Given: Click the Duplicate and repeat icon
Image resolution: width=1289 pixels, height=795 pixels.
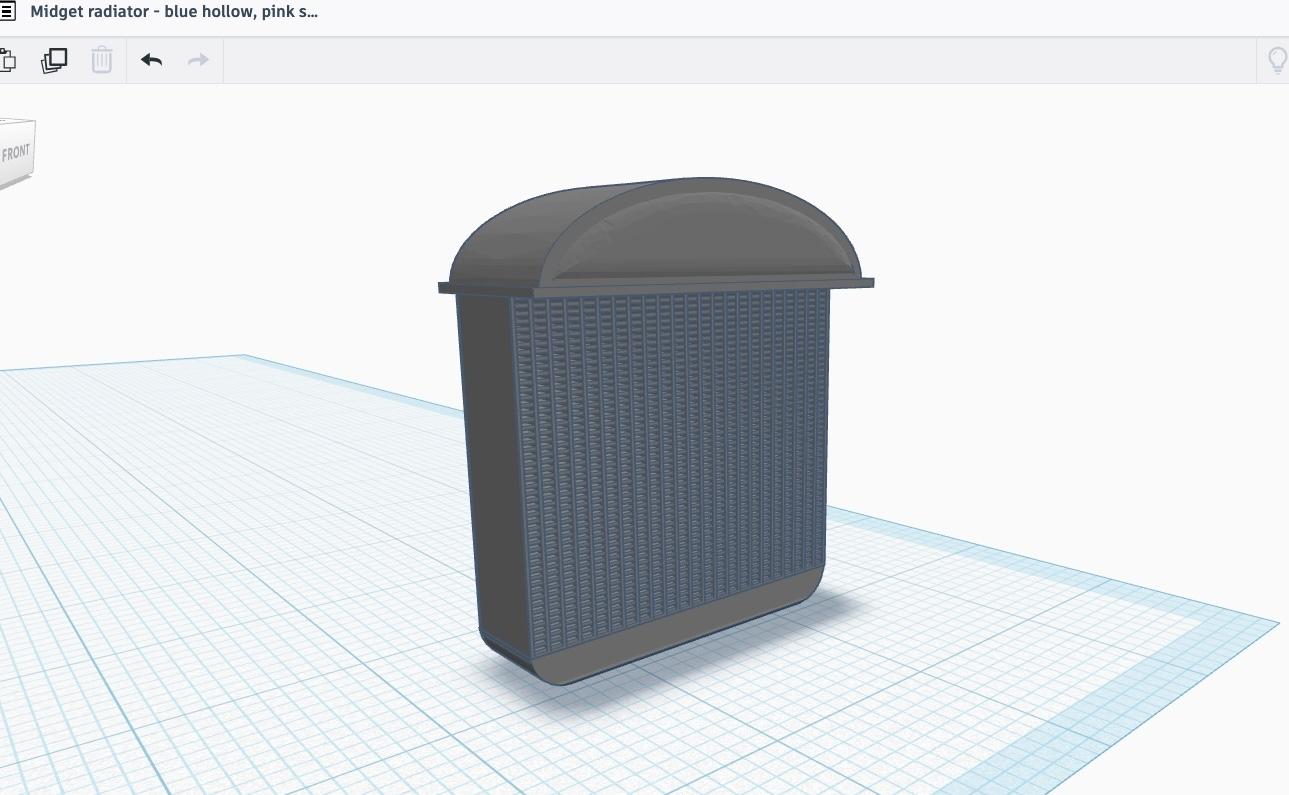Looking at the screenshot, I should [x=54, y=60].
